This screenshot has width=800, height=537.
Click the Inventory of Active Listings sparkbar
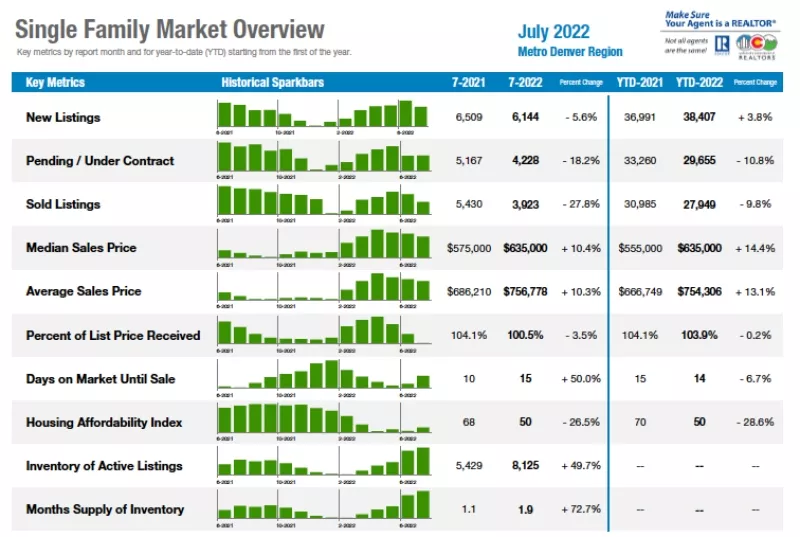point(323,465)
